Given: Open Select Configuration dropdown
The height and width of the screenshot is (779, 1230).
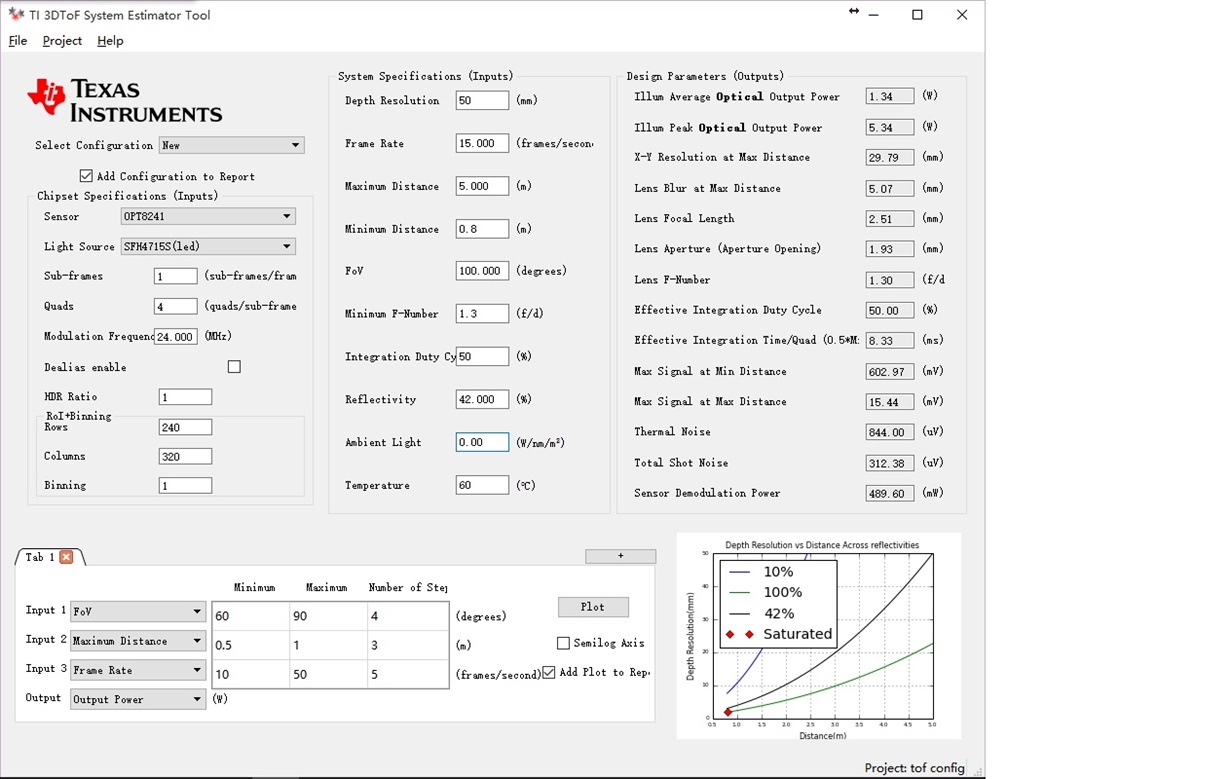Looking at the screenshot, I should (231, 145).
